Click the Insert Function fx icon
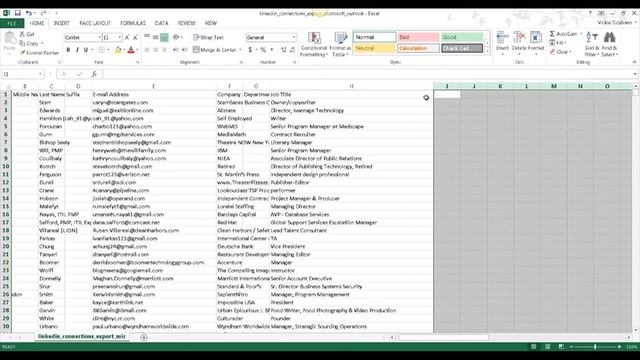This screenshot has width=640, height=360. click(94, 74)
